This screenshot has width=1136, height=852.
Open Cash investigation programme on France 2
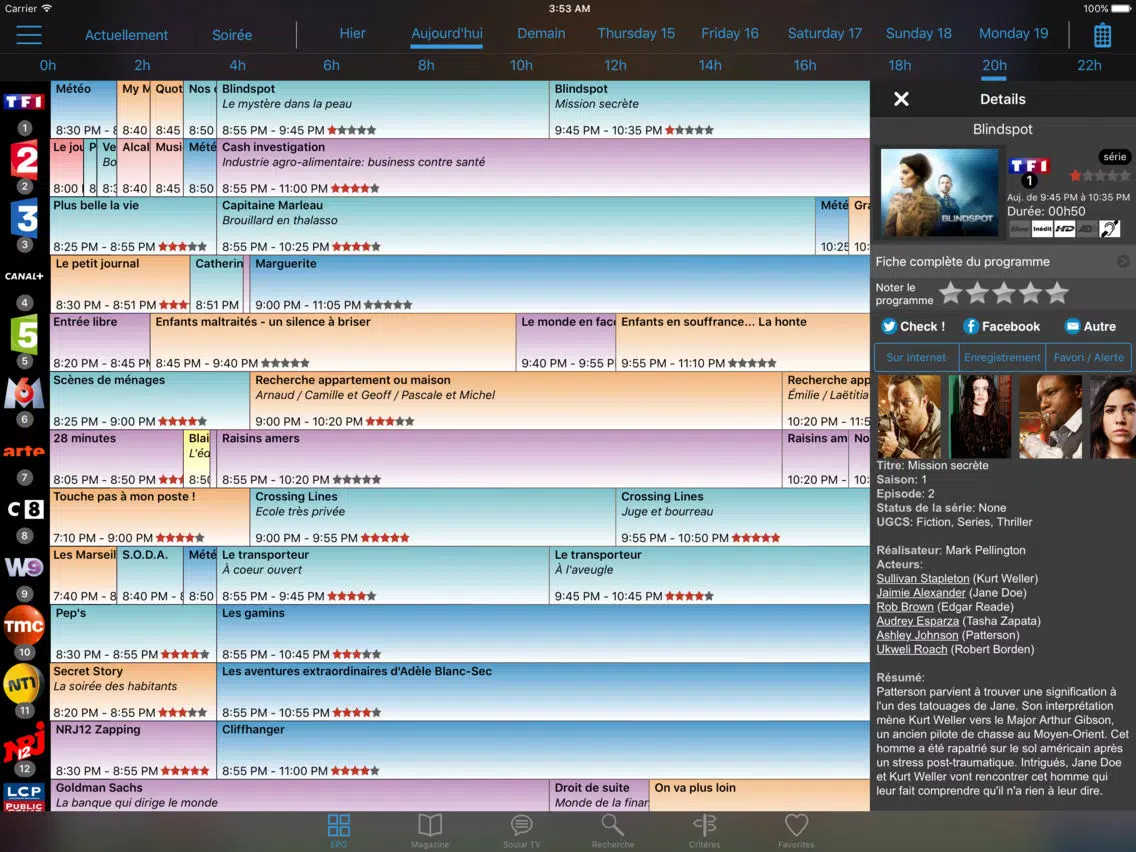tap(543, 167)
